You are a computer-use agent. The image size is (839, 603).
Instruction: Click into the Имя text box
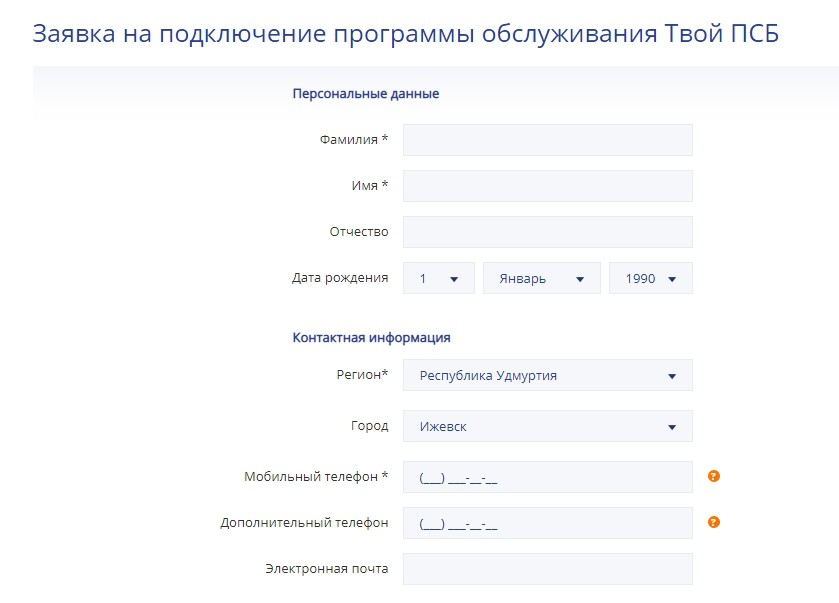pos(547,186)
